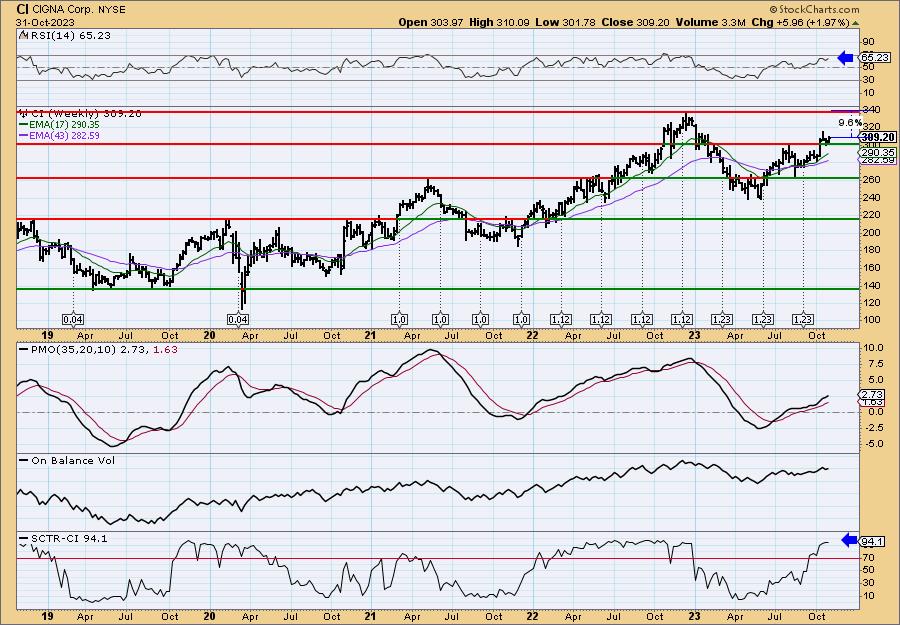Click the copyright symbol before StockCharts.com
The width and height of the screenshot is (900, 625).
pos(773,9)
